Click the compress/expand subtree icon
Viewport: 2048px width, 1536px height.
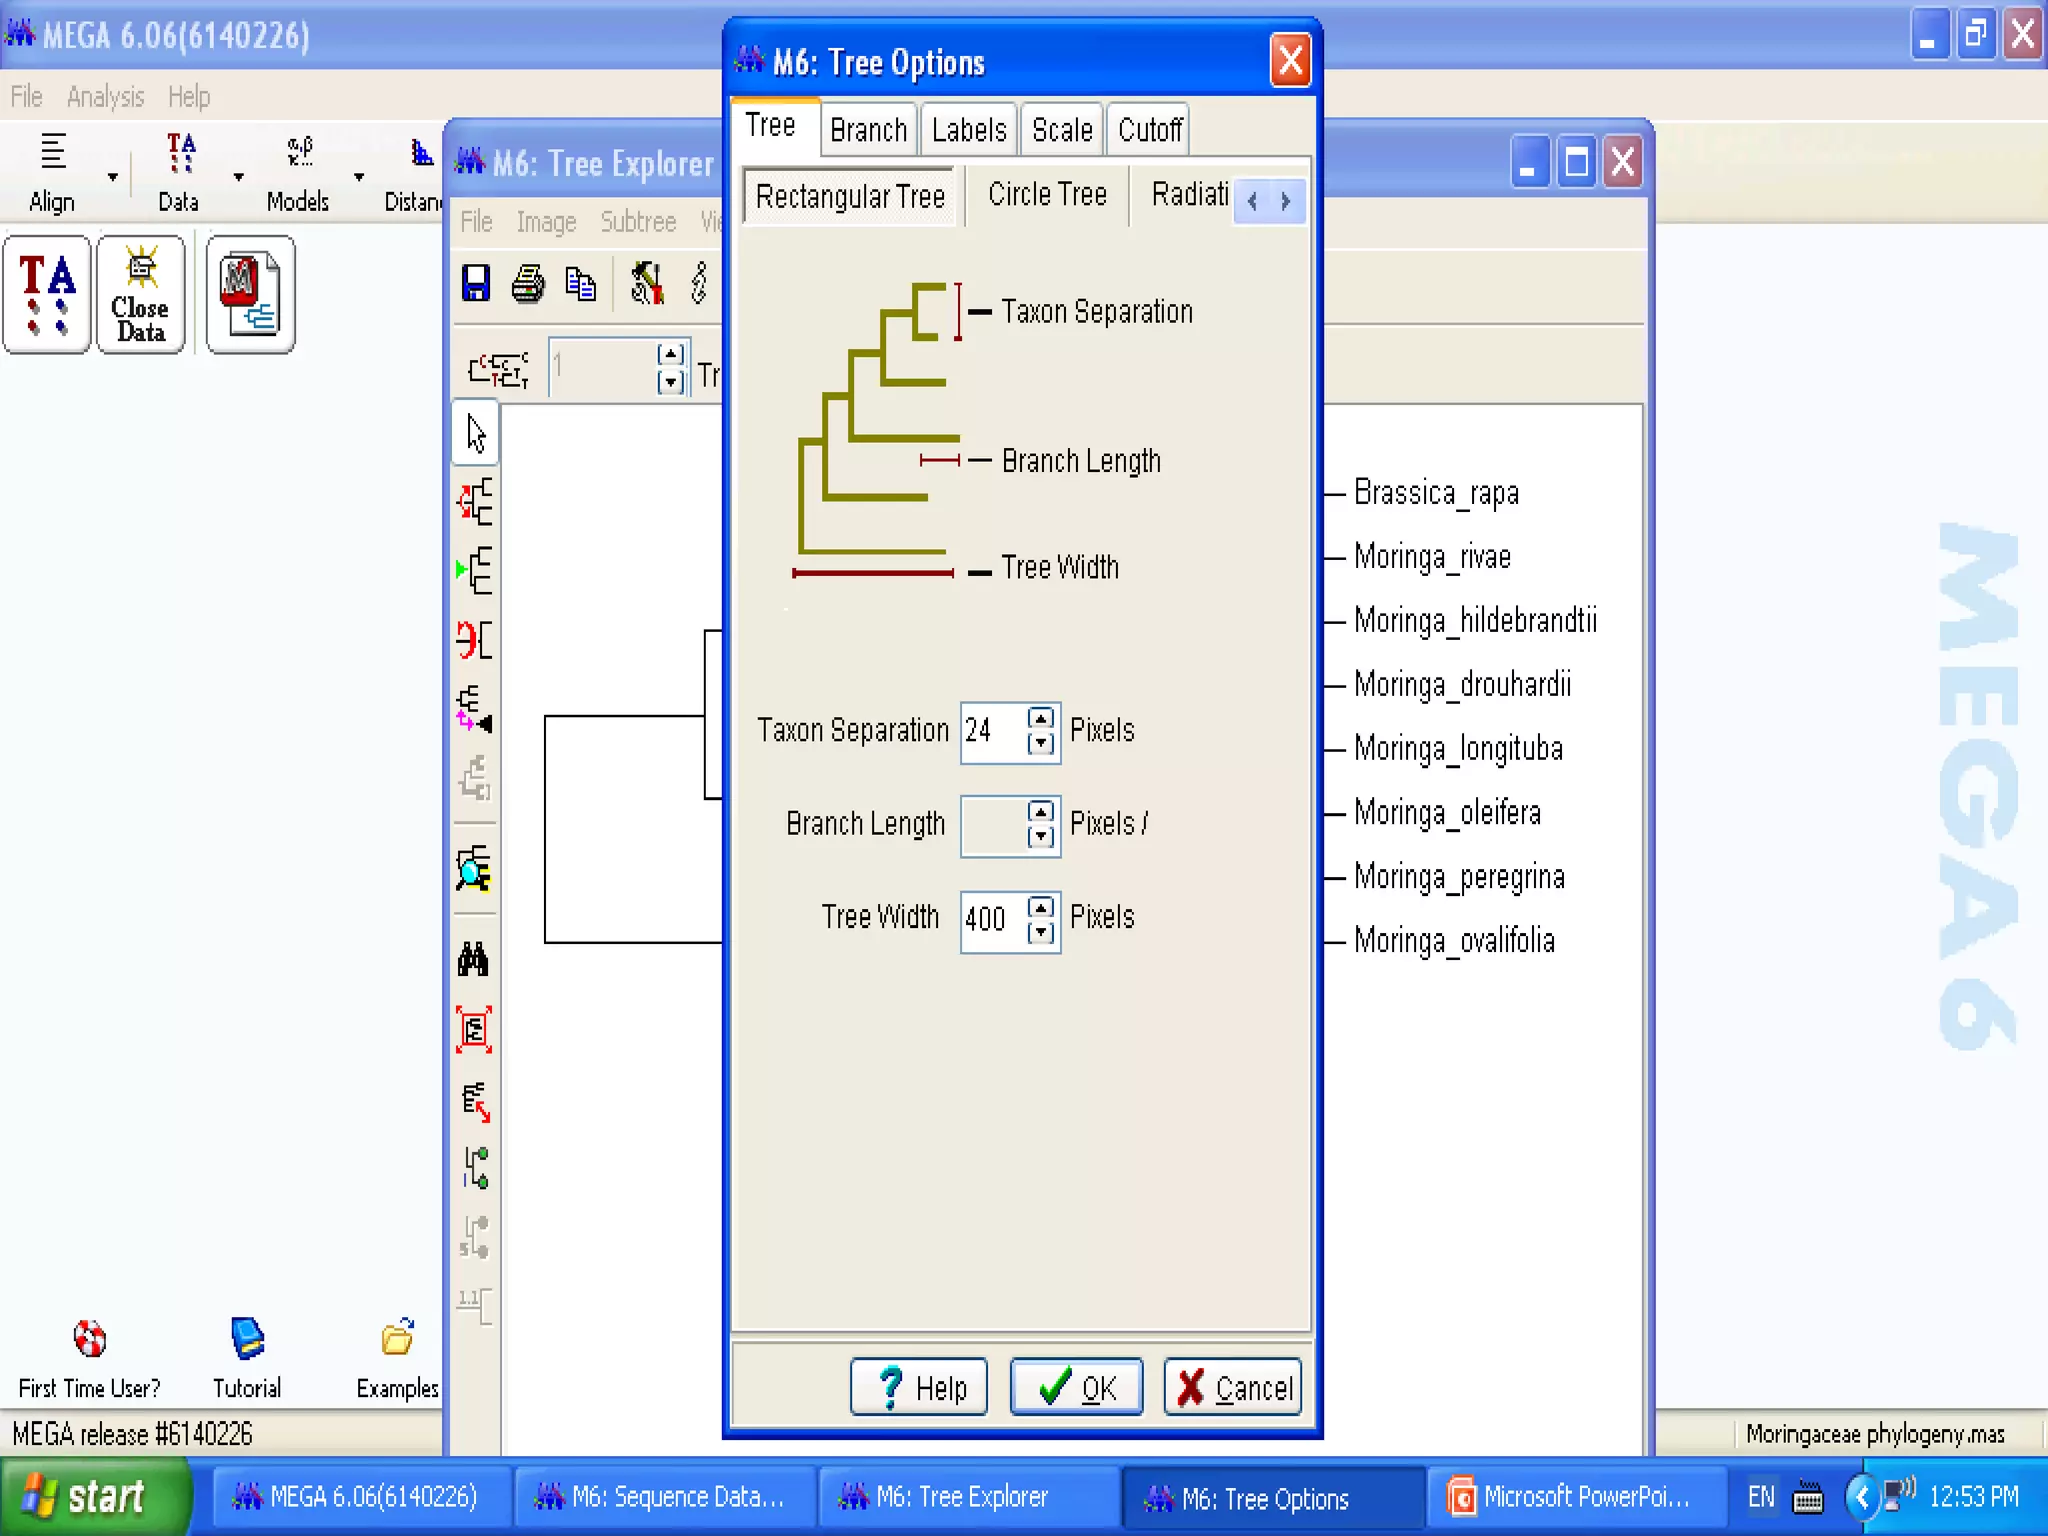(475, 708)
